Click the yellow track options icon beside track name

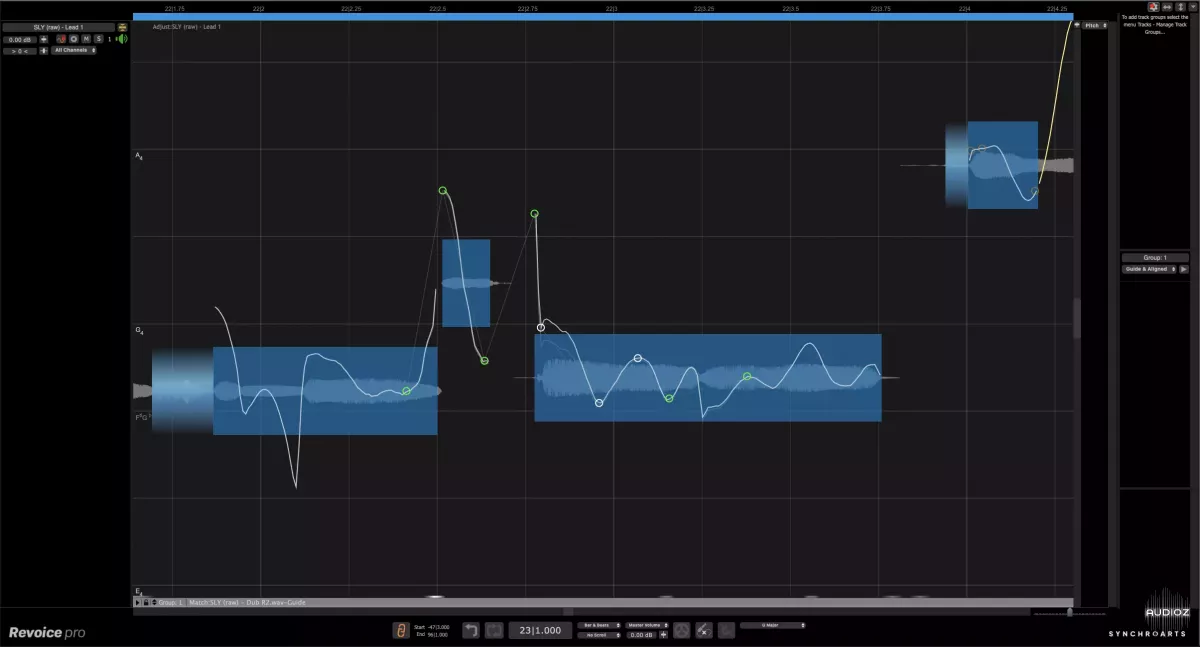tap(122, 27)
